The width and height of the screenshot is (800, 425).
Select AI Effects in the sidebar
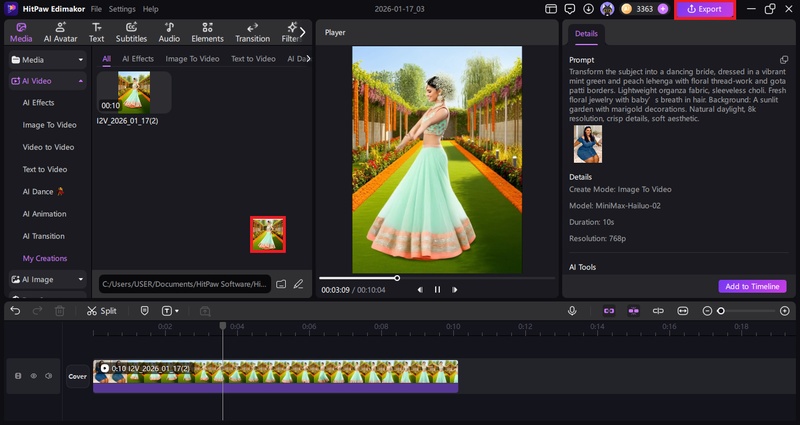pyautogui.click(x=38, y=103)
